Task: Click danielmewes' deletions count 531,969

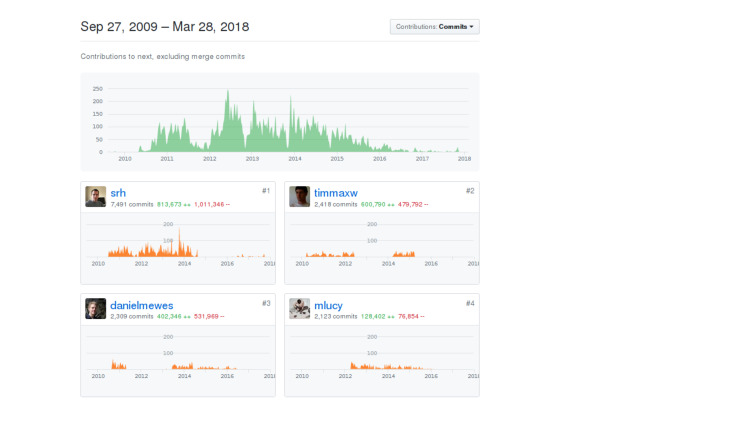Action: (x=209, y=316)
